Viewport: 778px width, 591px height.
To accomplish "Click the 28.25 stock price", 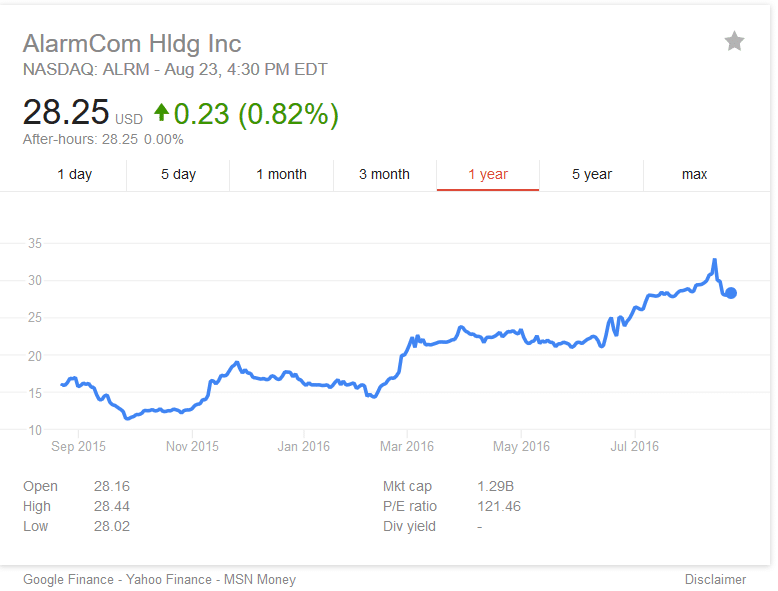I will (x=66, y=112).
